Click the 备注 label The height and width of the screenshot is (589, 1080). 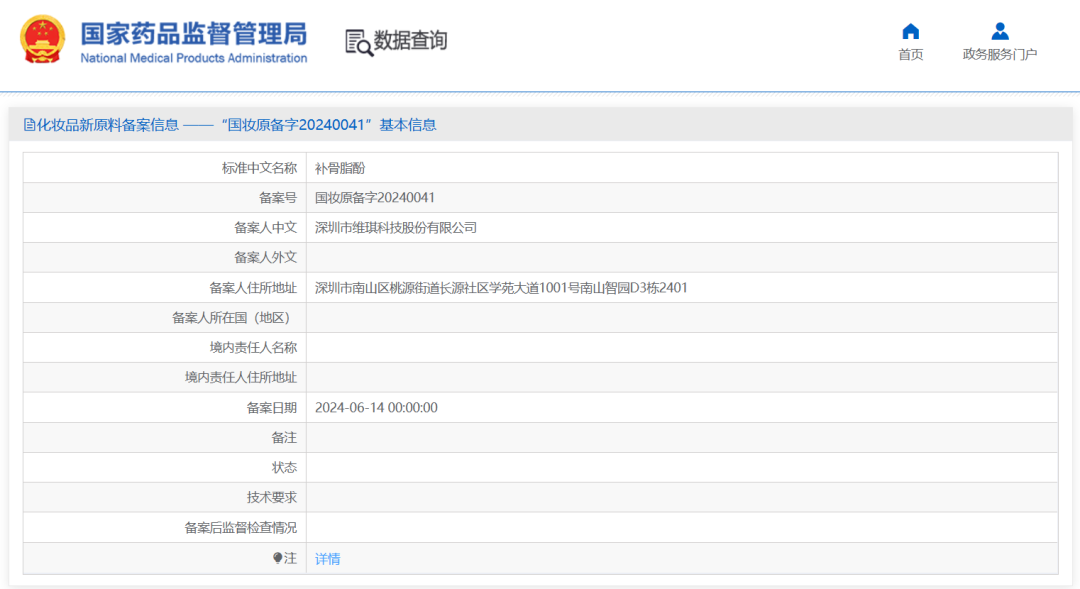(x=284, y=437)
